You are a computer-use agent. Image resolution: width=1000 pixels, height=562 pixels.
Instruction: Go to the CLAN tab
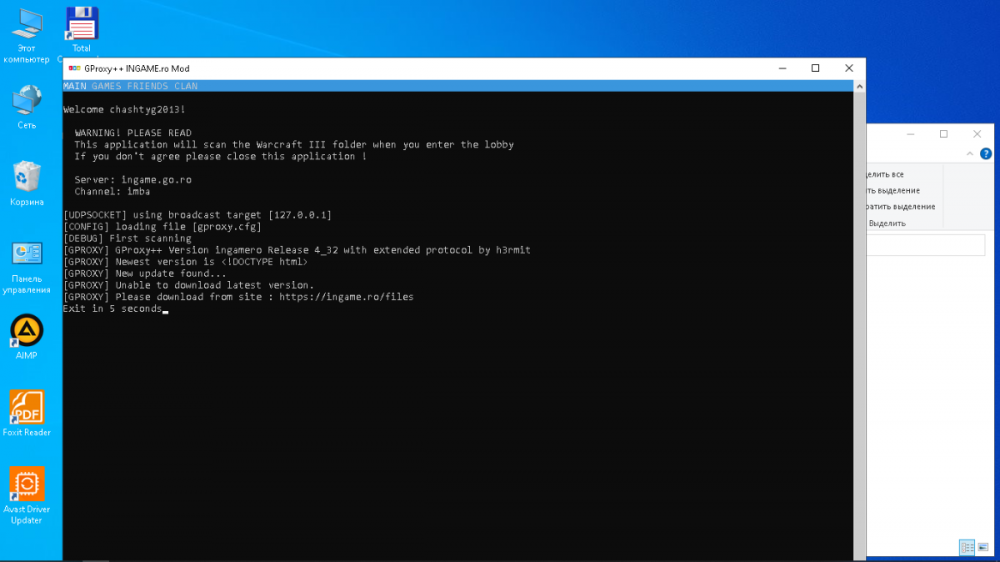click(185, 86)
